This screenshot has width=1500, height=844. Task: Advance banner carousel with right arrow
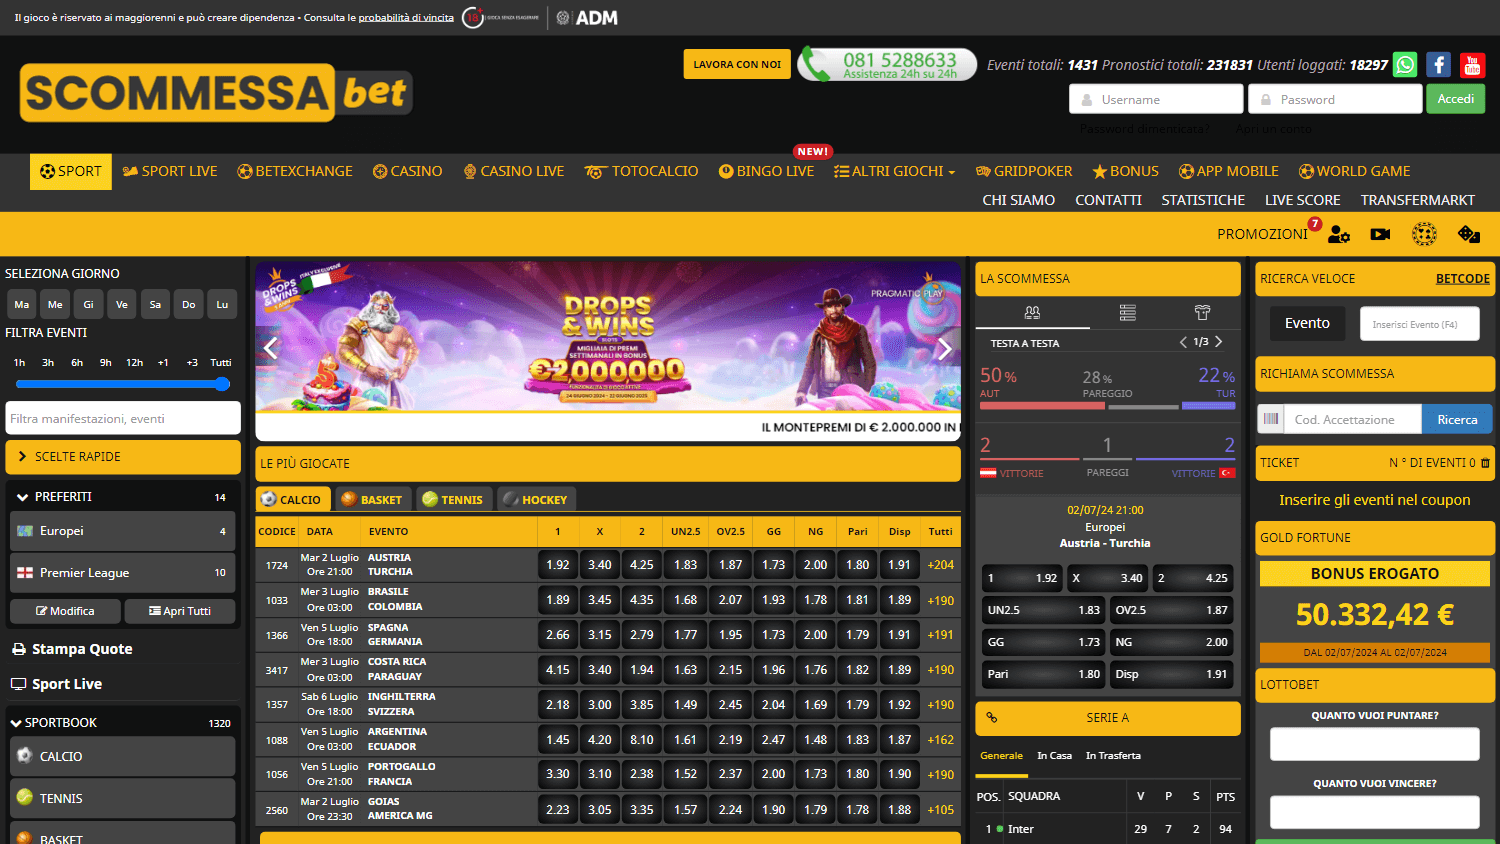tap(945, 348)
